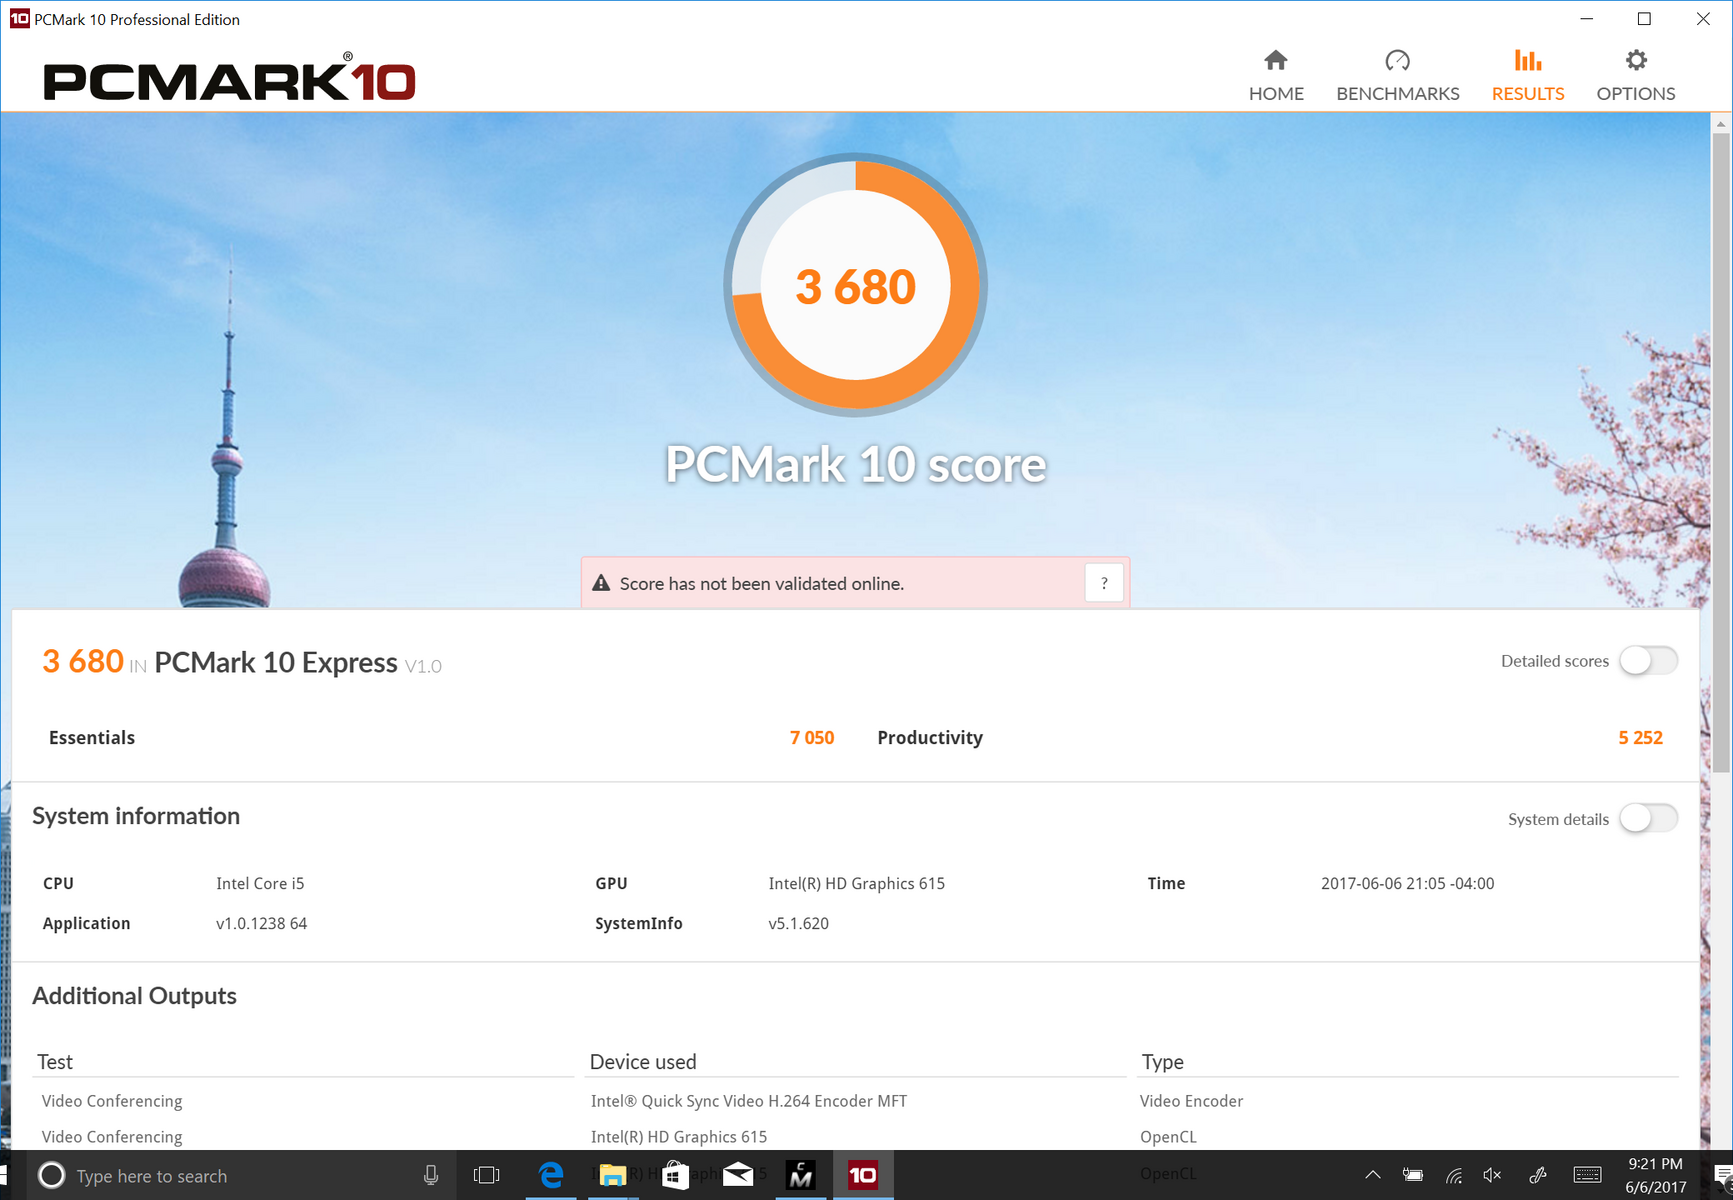Click the Type column header
Image resolution: width=1733 pixels, height=1200 pixels.
click(1163, 1062)
